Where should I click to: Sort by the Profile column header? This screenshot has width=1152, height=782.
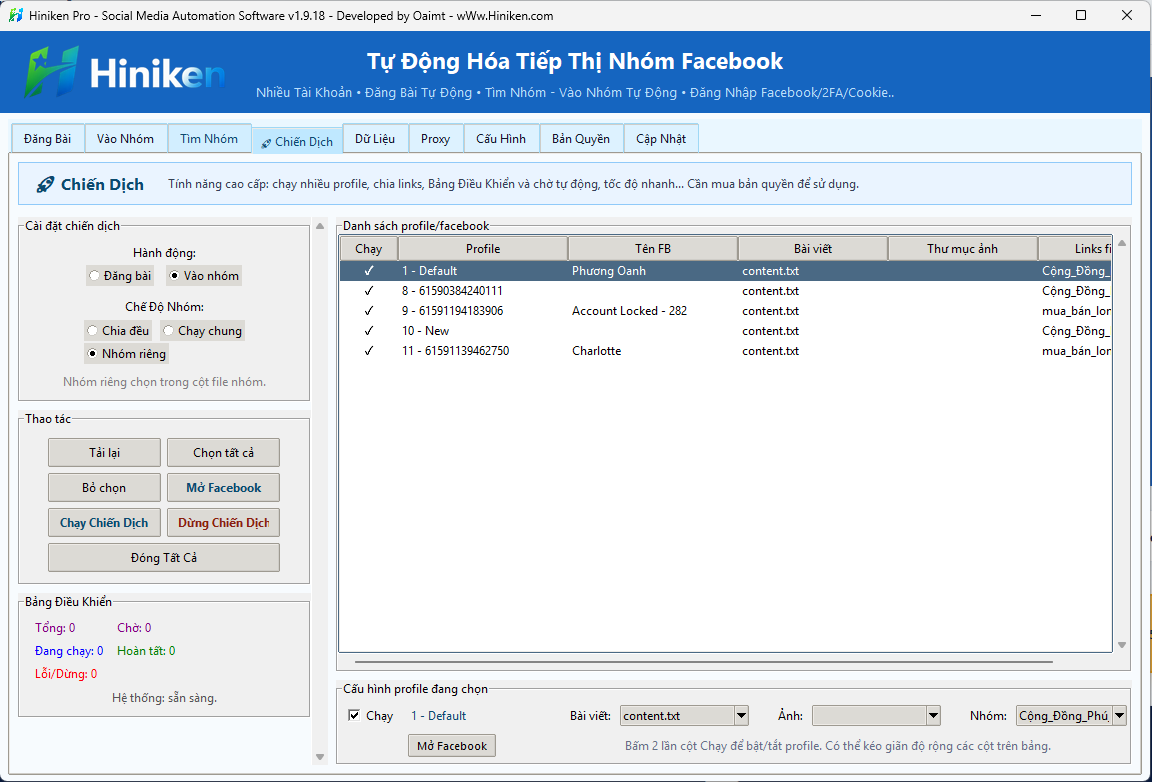(483, 248)
